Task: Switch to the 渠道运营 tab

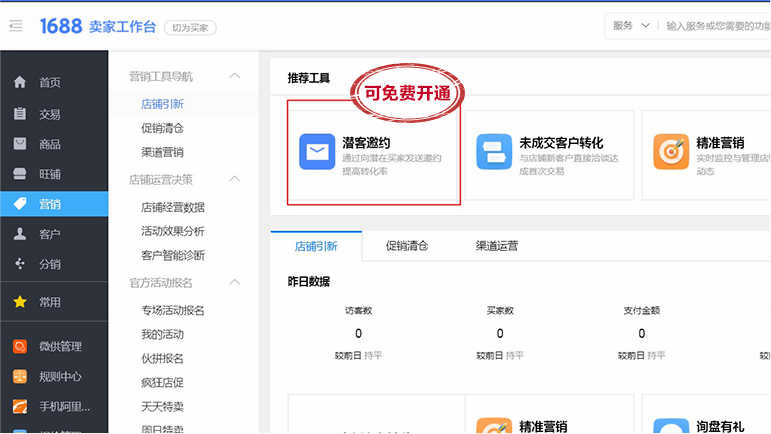Action: click(x=497, y=246)
